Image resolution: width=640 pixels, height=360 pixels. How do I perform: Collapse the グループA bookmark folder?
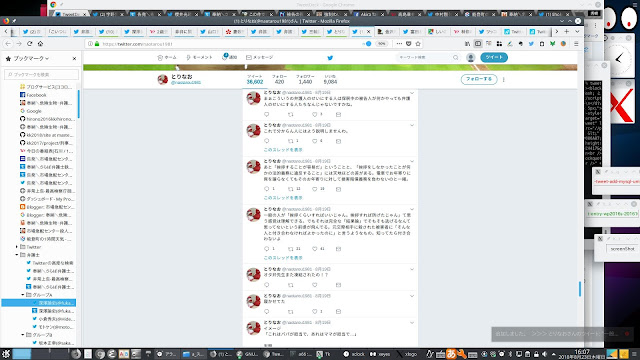click(x=23, y=295)
